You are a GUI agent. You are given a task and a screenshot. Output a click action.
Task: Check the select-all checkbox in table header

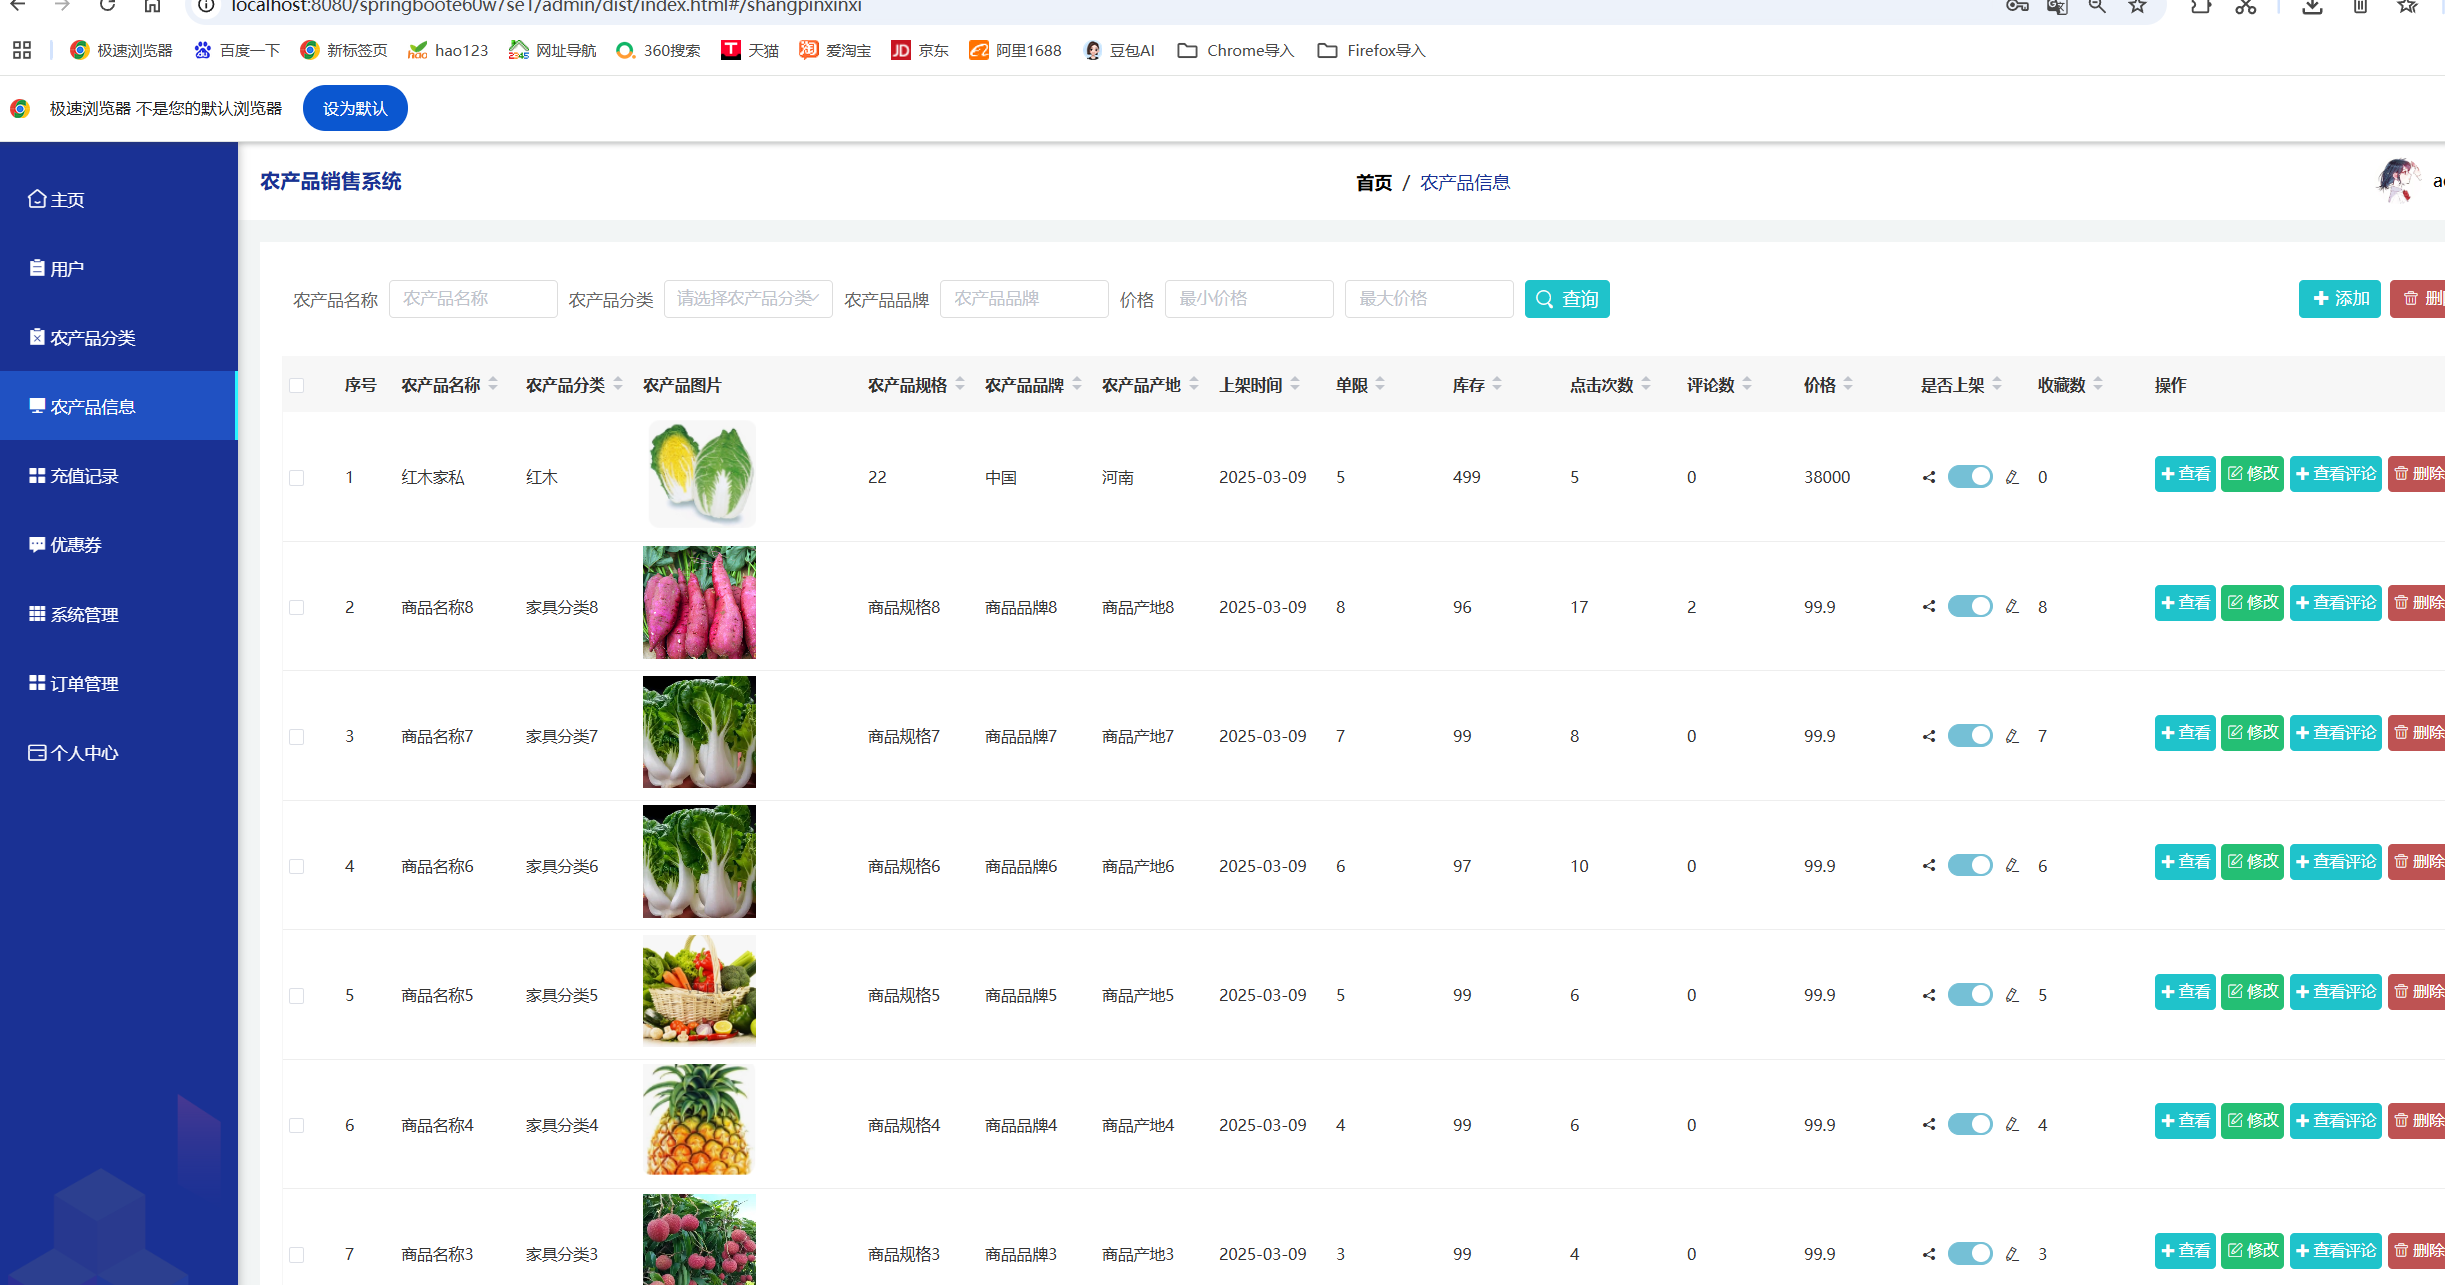[297, 386]
